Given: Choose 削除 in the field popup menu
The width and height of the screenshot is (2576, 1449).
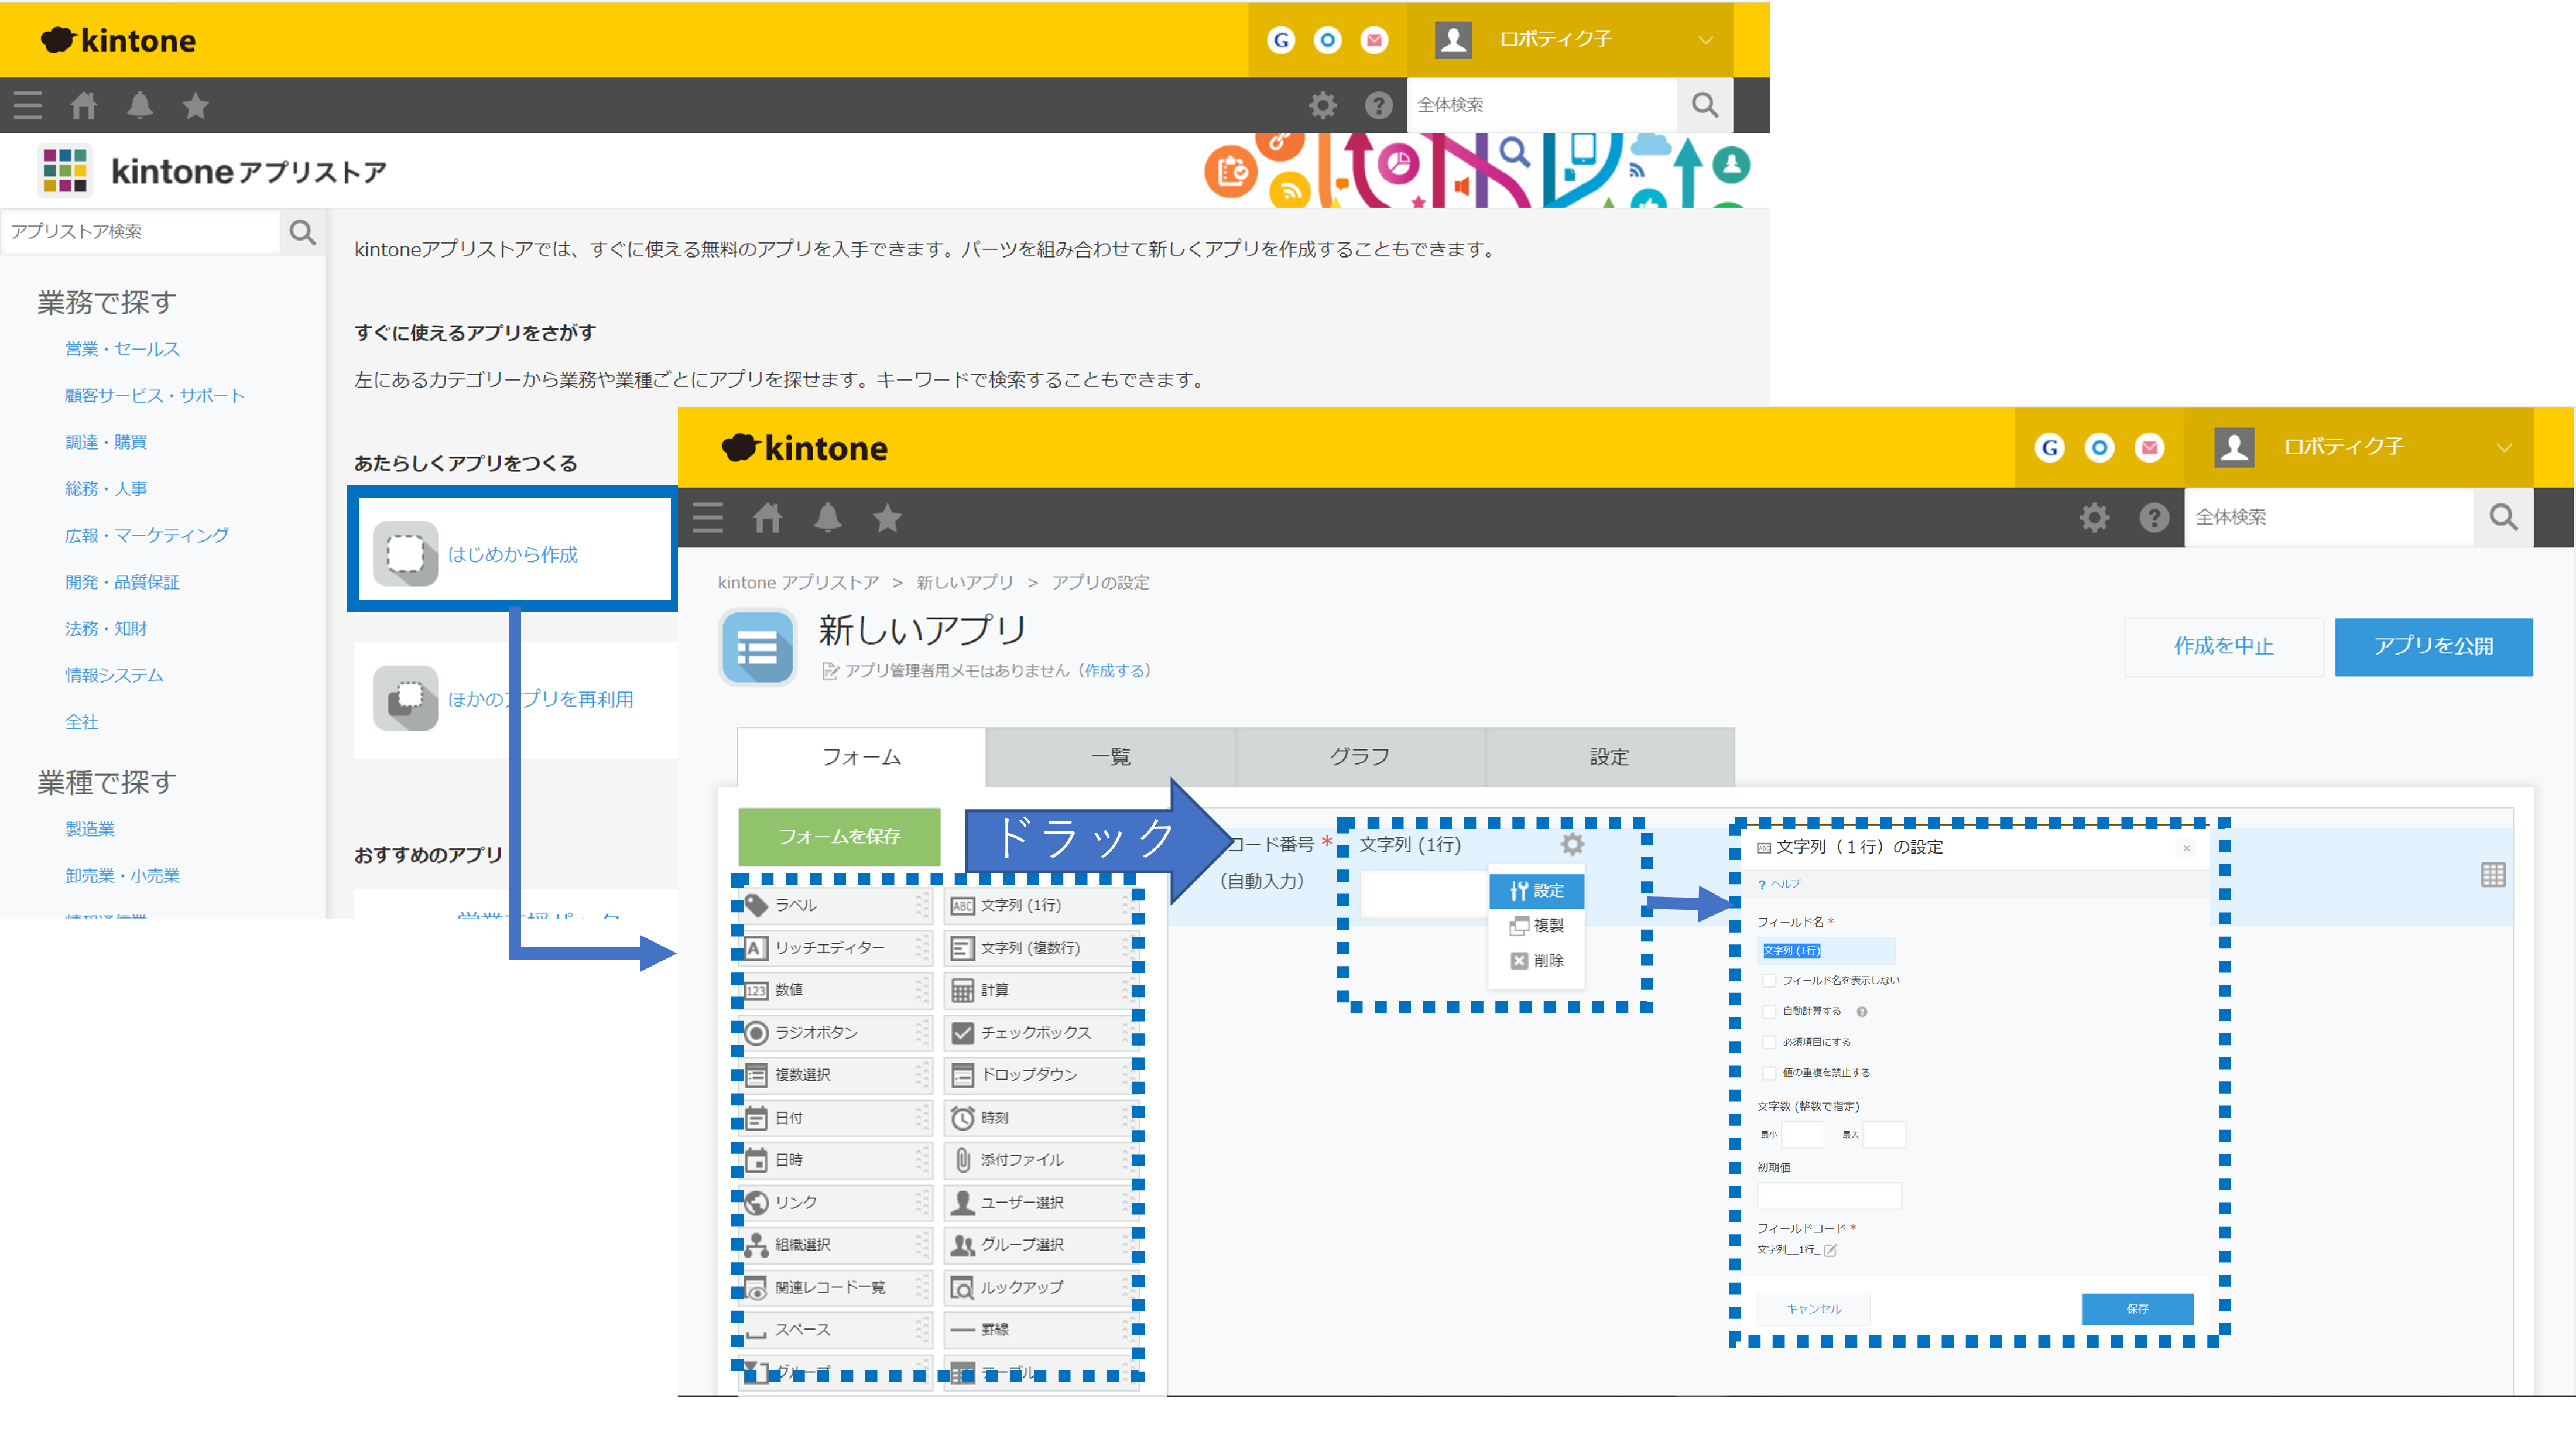Looking at the screenshot, I should tap(1536, 961).
